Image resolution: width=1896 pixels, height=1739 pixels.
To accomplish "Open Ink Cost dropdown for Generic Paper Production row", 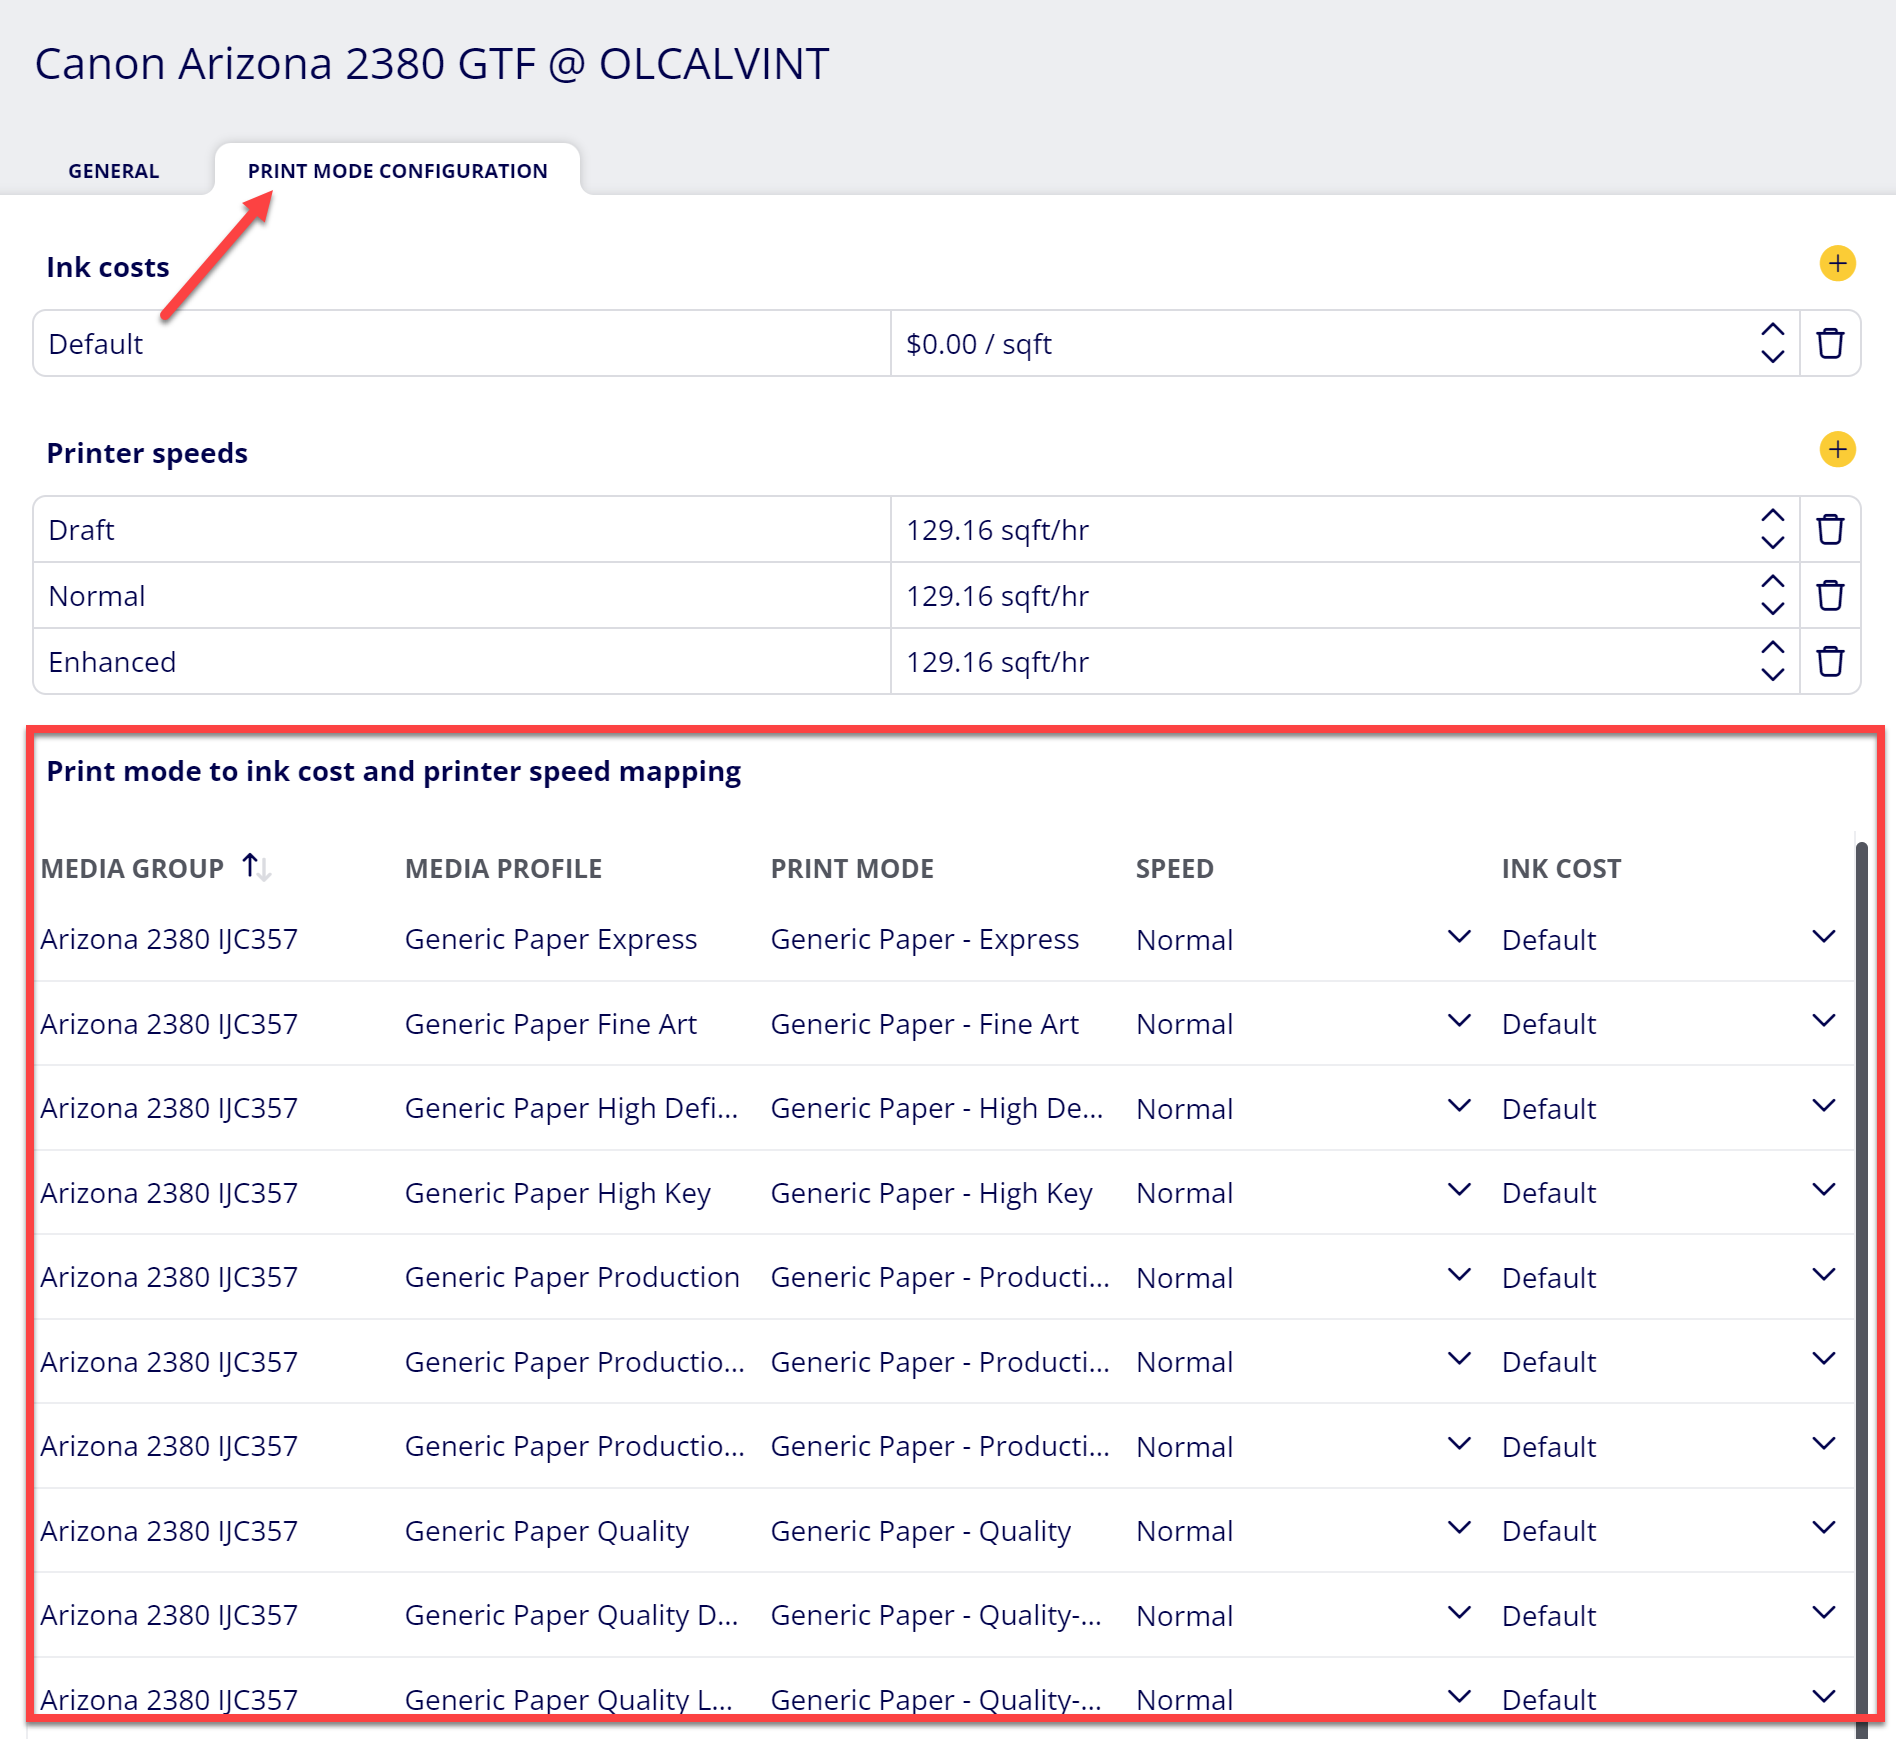I will point(1823,1276).
